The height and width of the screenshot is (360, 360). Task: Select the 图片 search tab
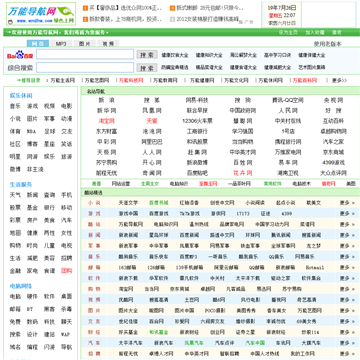point(84,44)
